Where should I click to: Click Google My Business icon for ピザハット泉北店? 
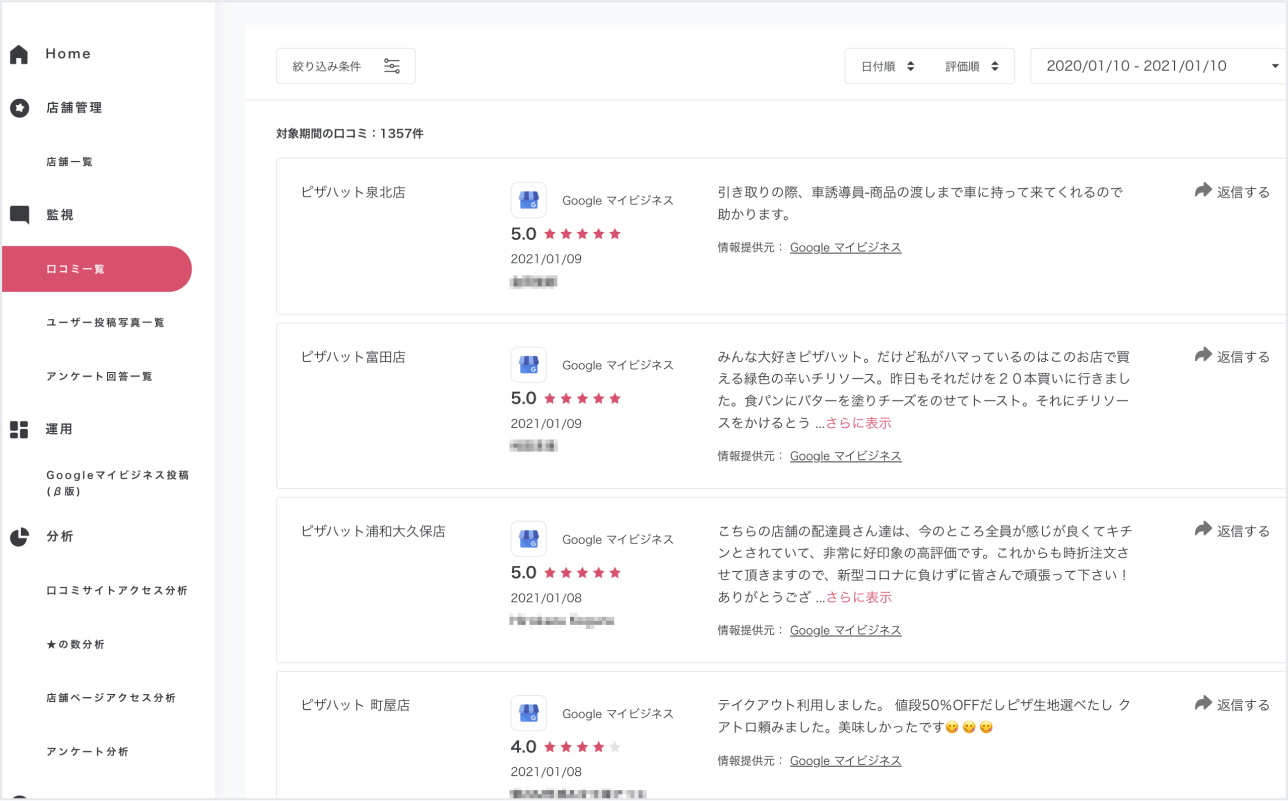pyautogui.click(x=528, y=200)
